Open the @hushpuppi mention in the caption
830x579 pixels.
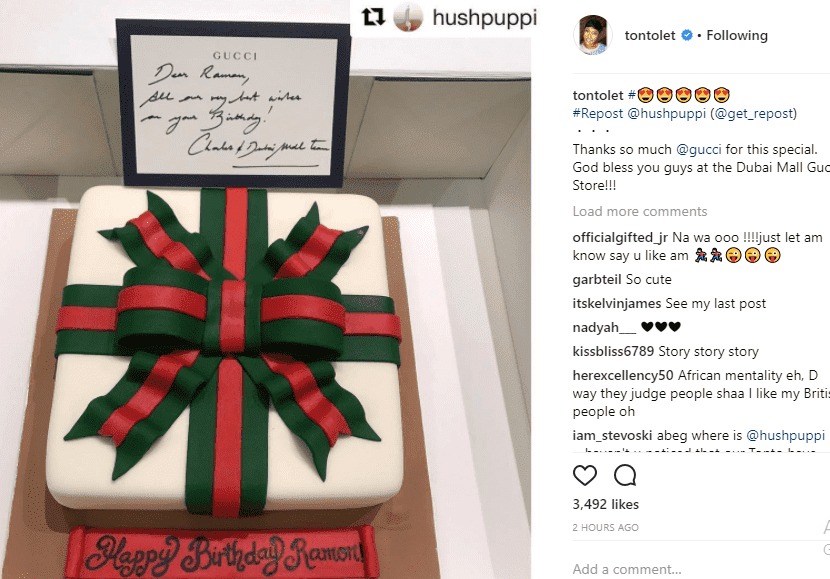tap(666, 113)
